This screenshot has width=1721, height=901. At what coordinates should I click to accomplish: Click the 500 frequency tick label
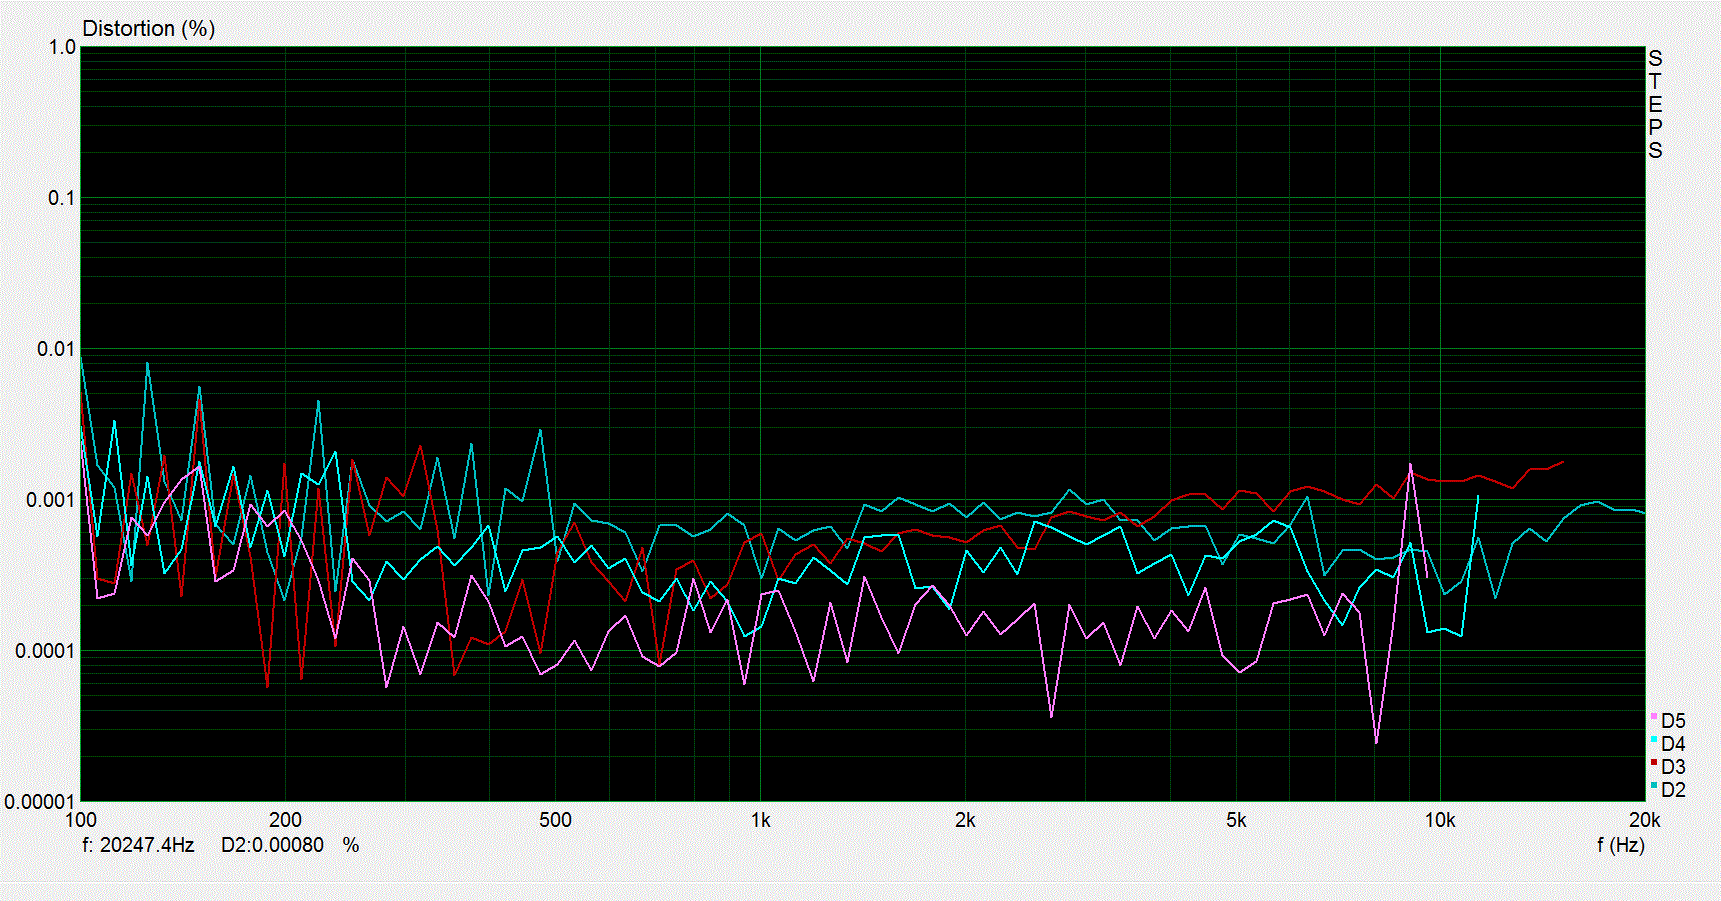(555, 821)
